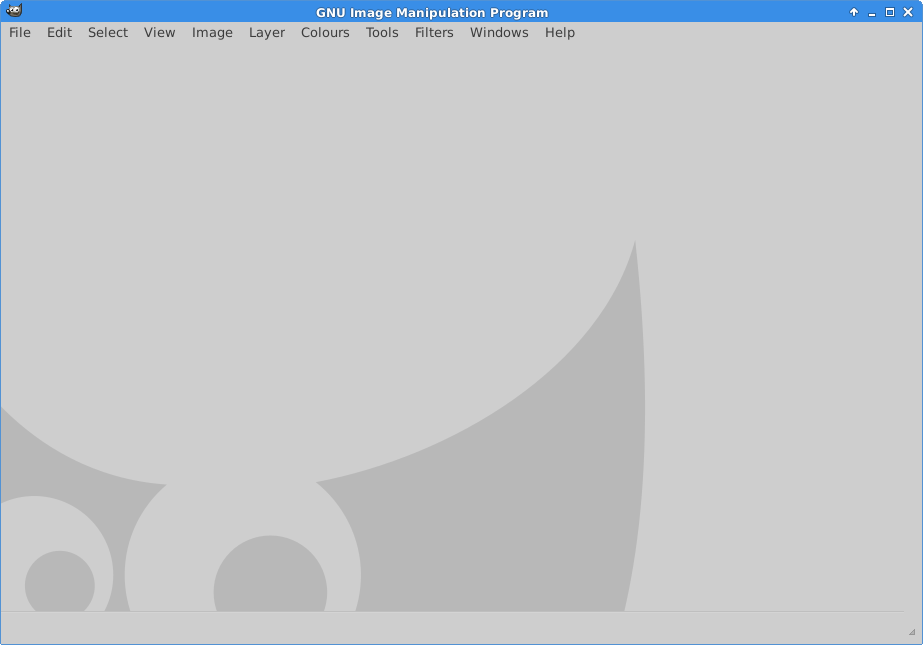The width and height of the screenshot is (923, 645).
Task: Open the View menu
Action: pos(160,32)
